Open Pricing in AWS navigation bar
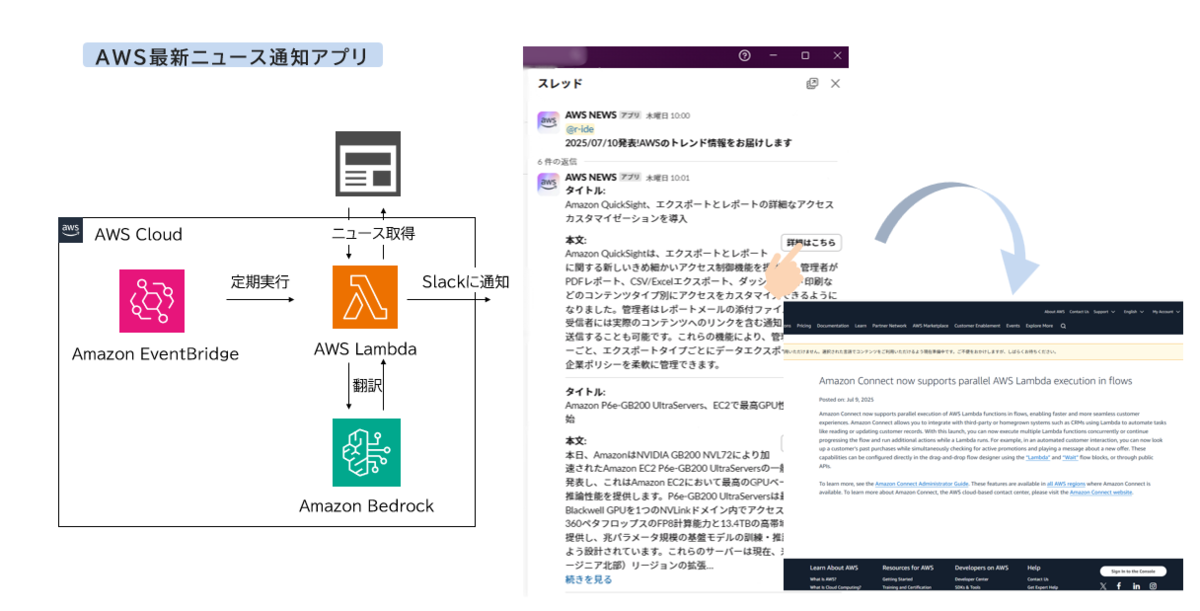This screenshot has width=1200, height=611. point(804,326)
